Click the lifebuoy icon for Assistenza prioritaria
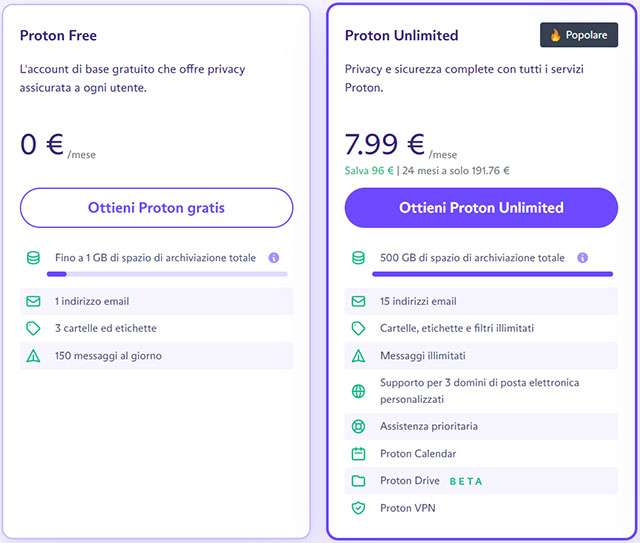The height and width of the screenshot is (543, 640). pos(358,426)
